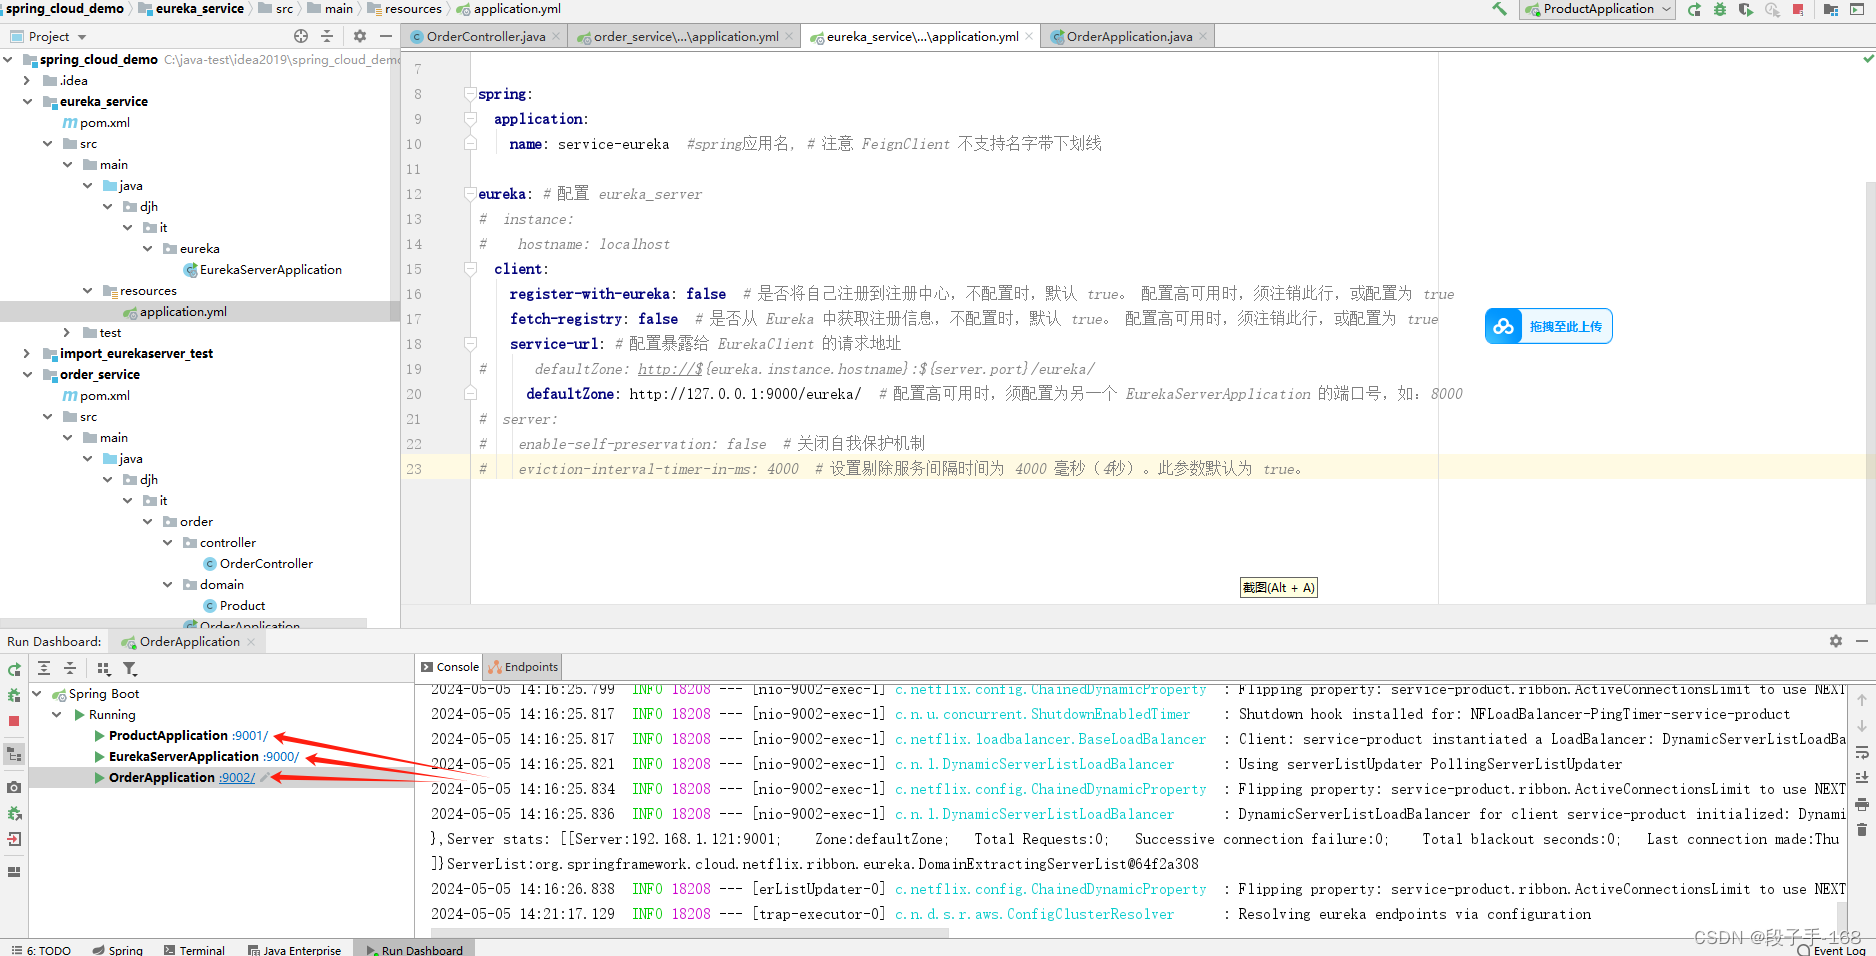1876x956 pixels.
Task: Close the eureka_service application.yml tab
Action: tap(1029, 37)
